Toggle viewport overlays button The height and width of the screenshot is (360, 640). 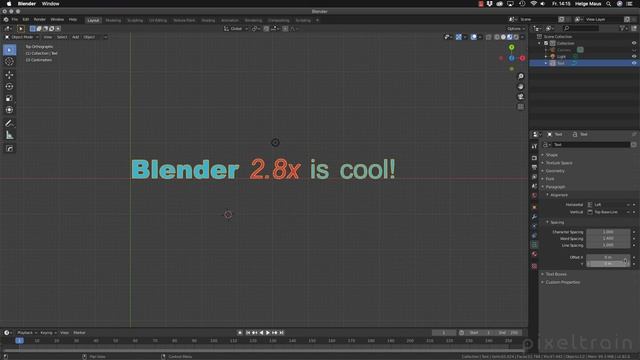473,37
